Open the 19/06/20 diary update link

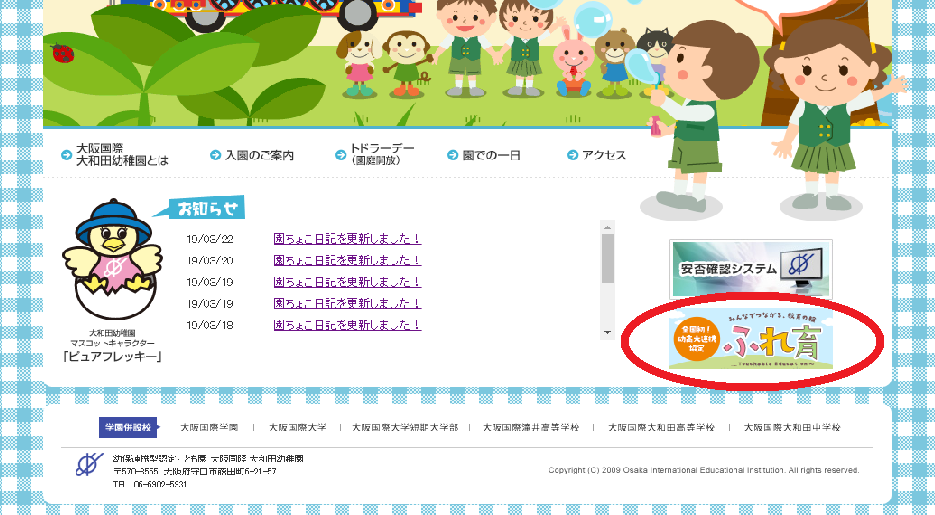[347, 260]
